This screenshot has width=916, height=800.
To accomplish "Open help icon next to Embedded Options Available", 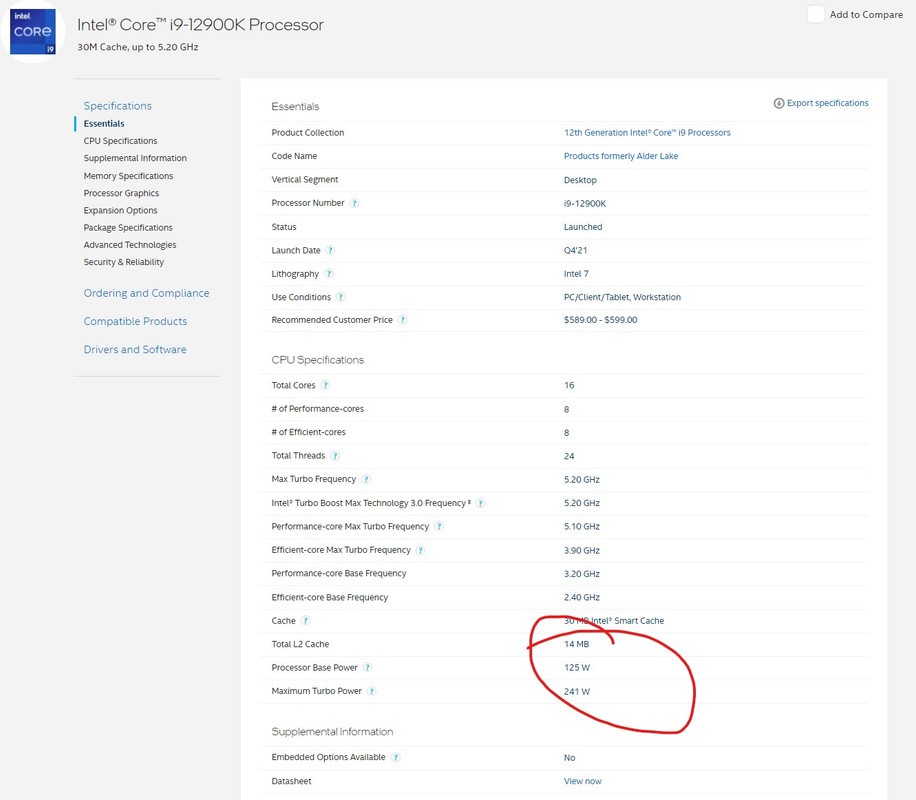I will tap(395, 757).
